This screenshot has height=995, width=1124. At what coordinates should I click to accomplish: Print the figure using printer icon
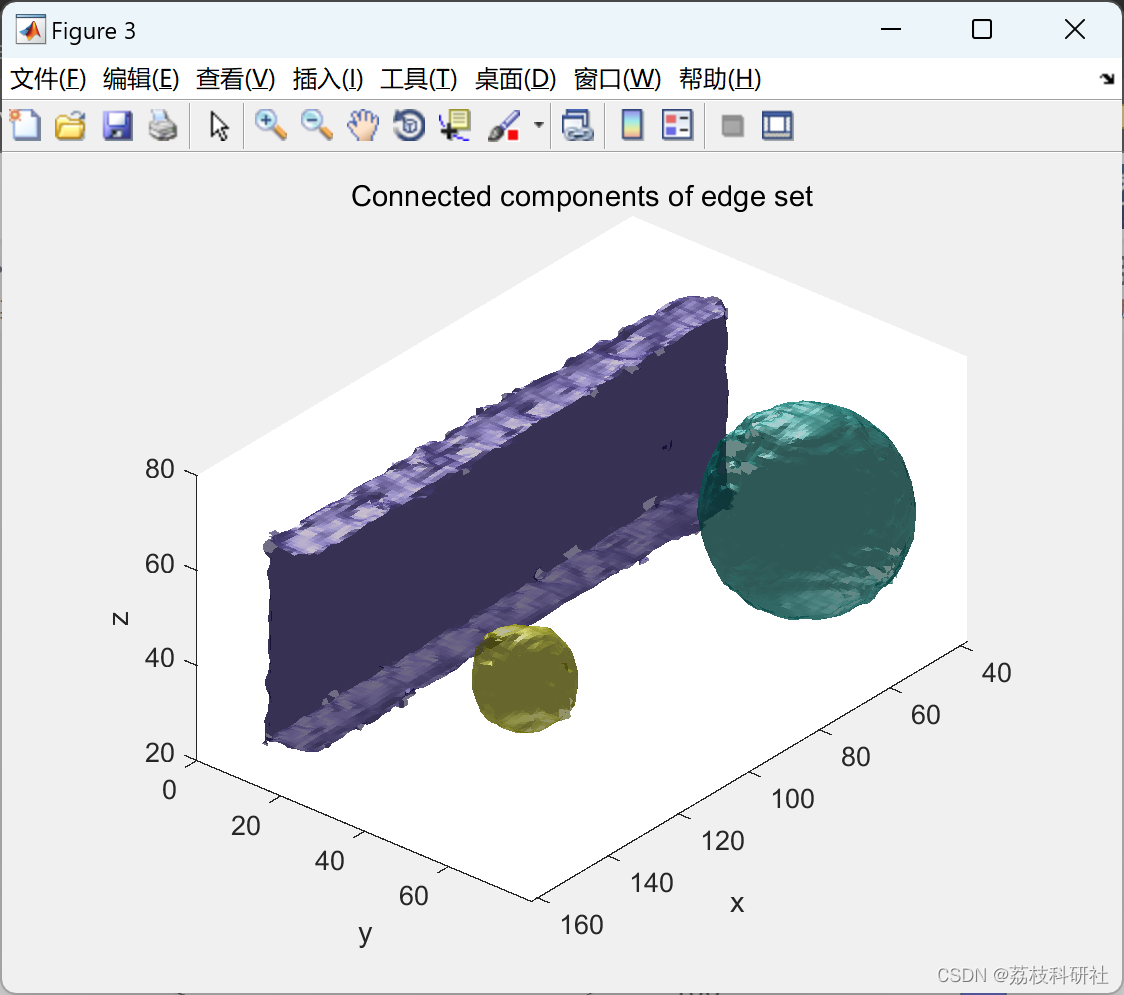coord(163,125)
